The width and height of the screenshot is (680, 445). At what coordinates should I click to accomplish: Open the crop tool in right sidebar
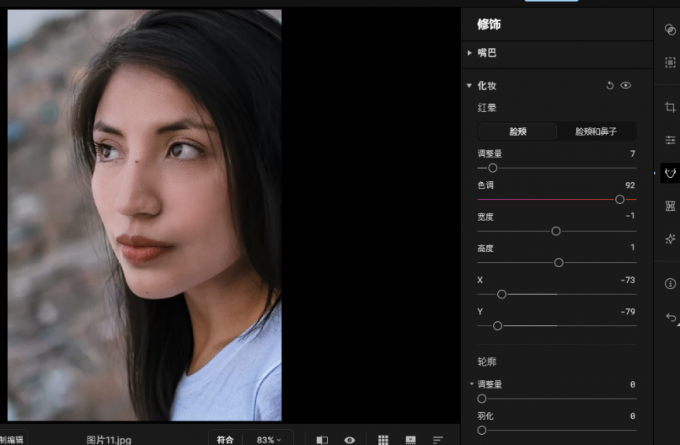pyautogui.click(x=670, y=107)
